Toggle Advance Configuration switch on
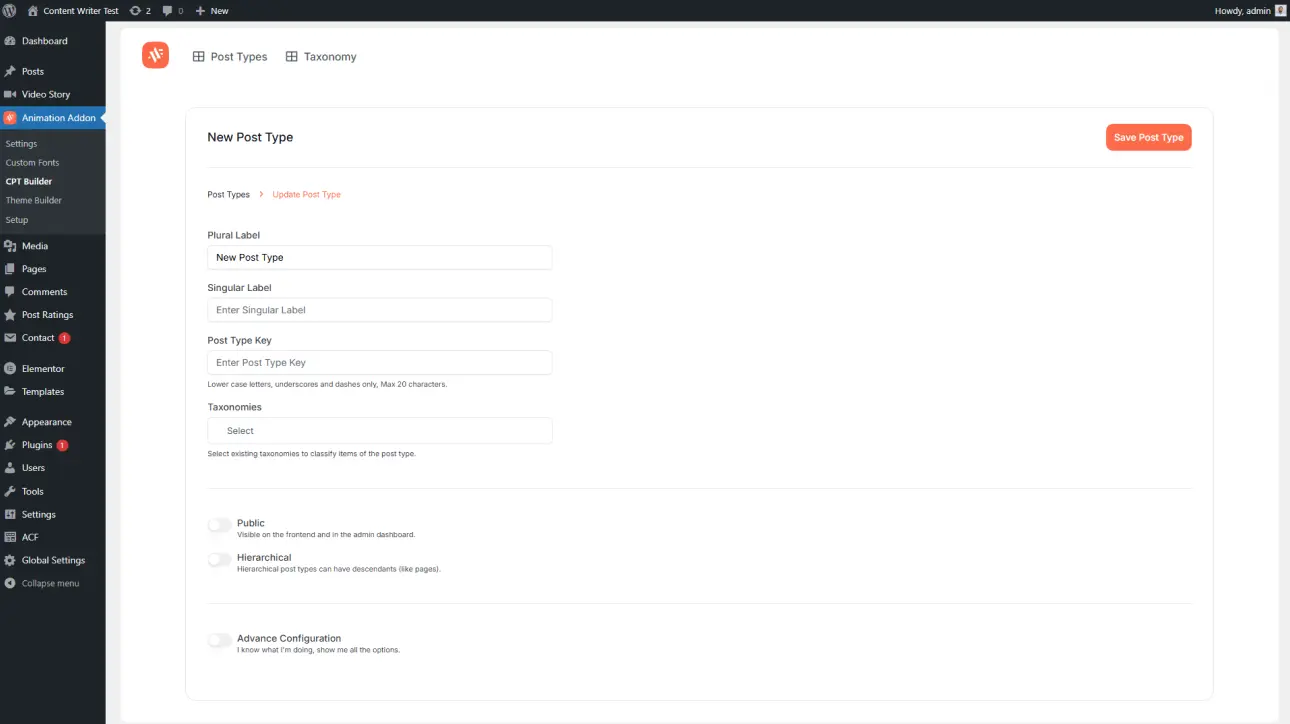This screenshot has width=1290, height=724. [x=219, y=640]
